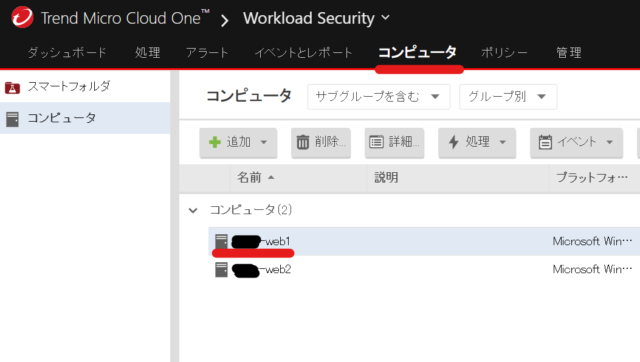
Task: Click the スマートフォルダ folder icon
Action: click(x=12, y=87)
